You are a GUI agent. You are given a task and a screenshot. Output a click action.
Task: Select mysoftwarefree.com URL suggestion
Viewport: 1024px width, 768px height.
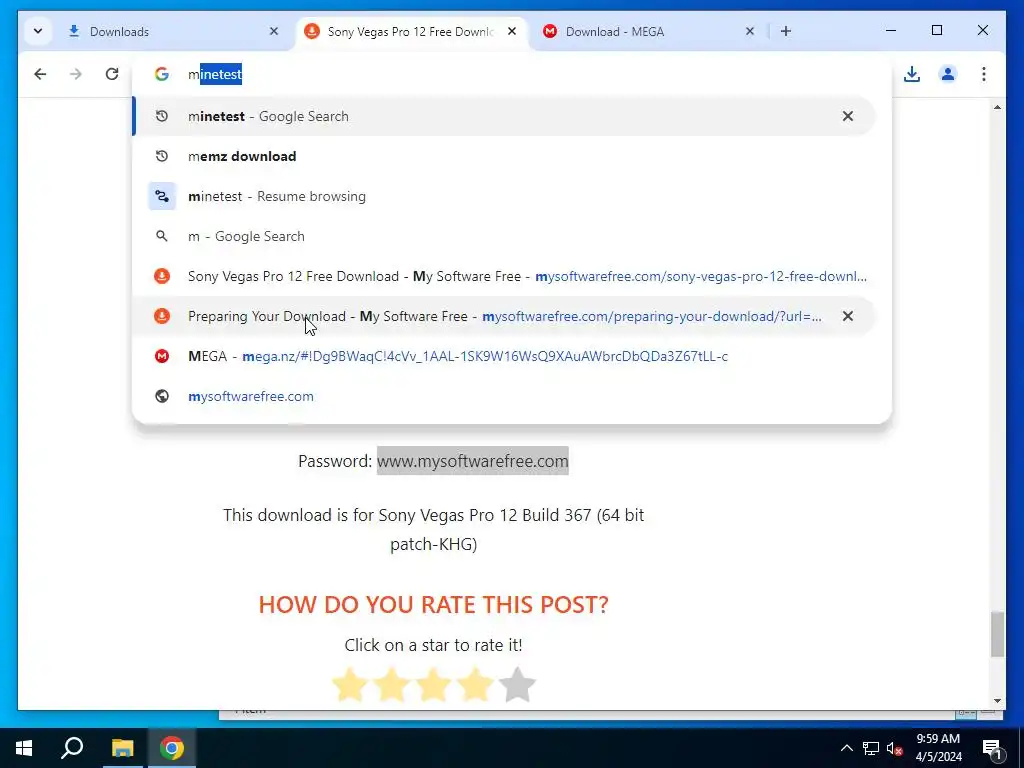[x=503, y=396]
